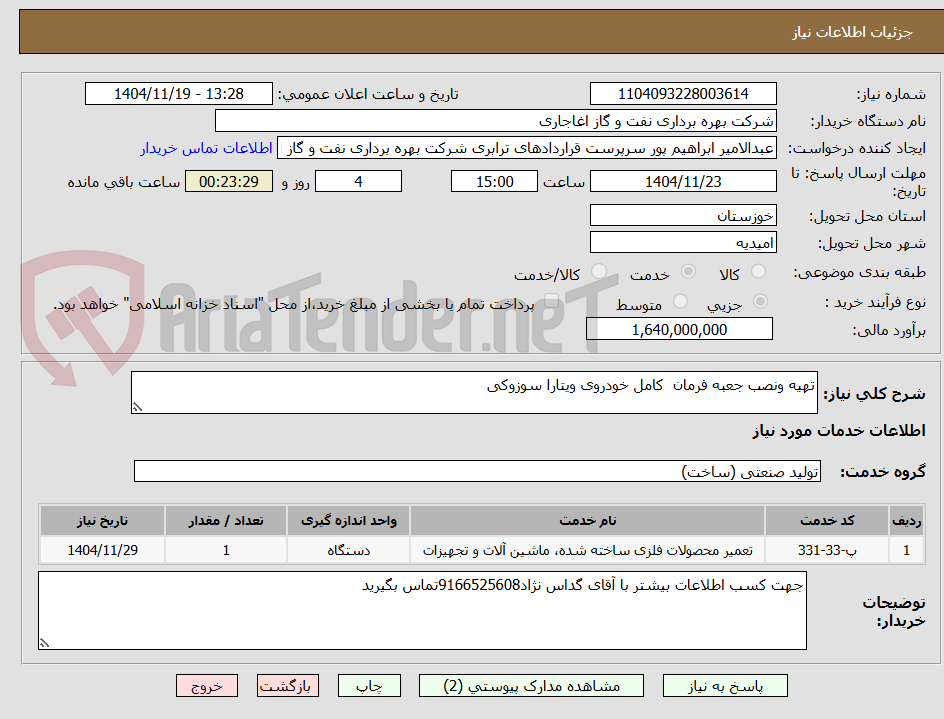
Task: Click the خوزستان province field
Action: pyautogui.click(x=683, y=216)
